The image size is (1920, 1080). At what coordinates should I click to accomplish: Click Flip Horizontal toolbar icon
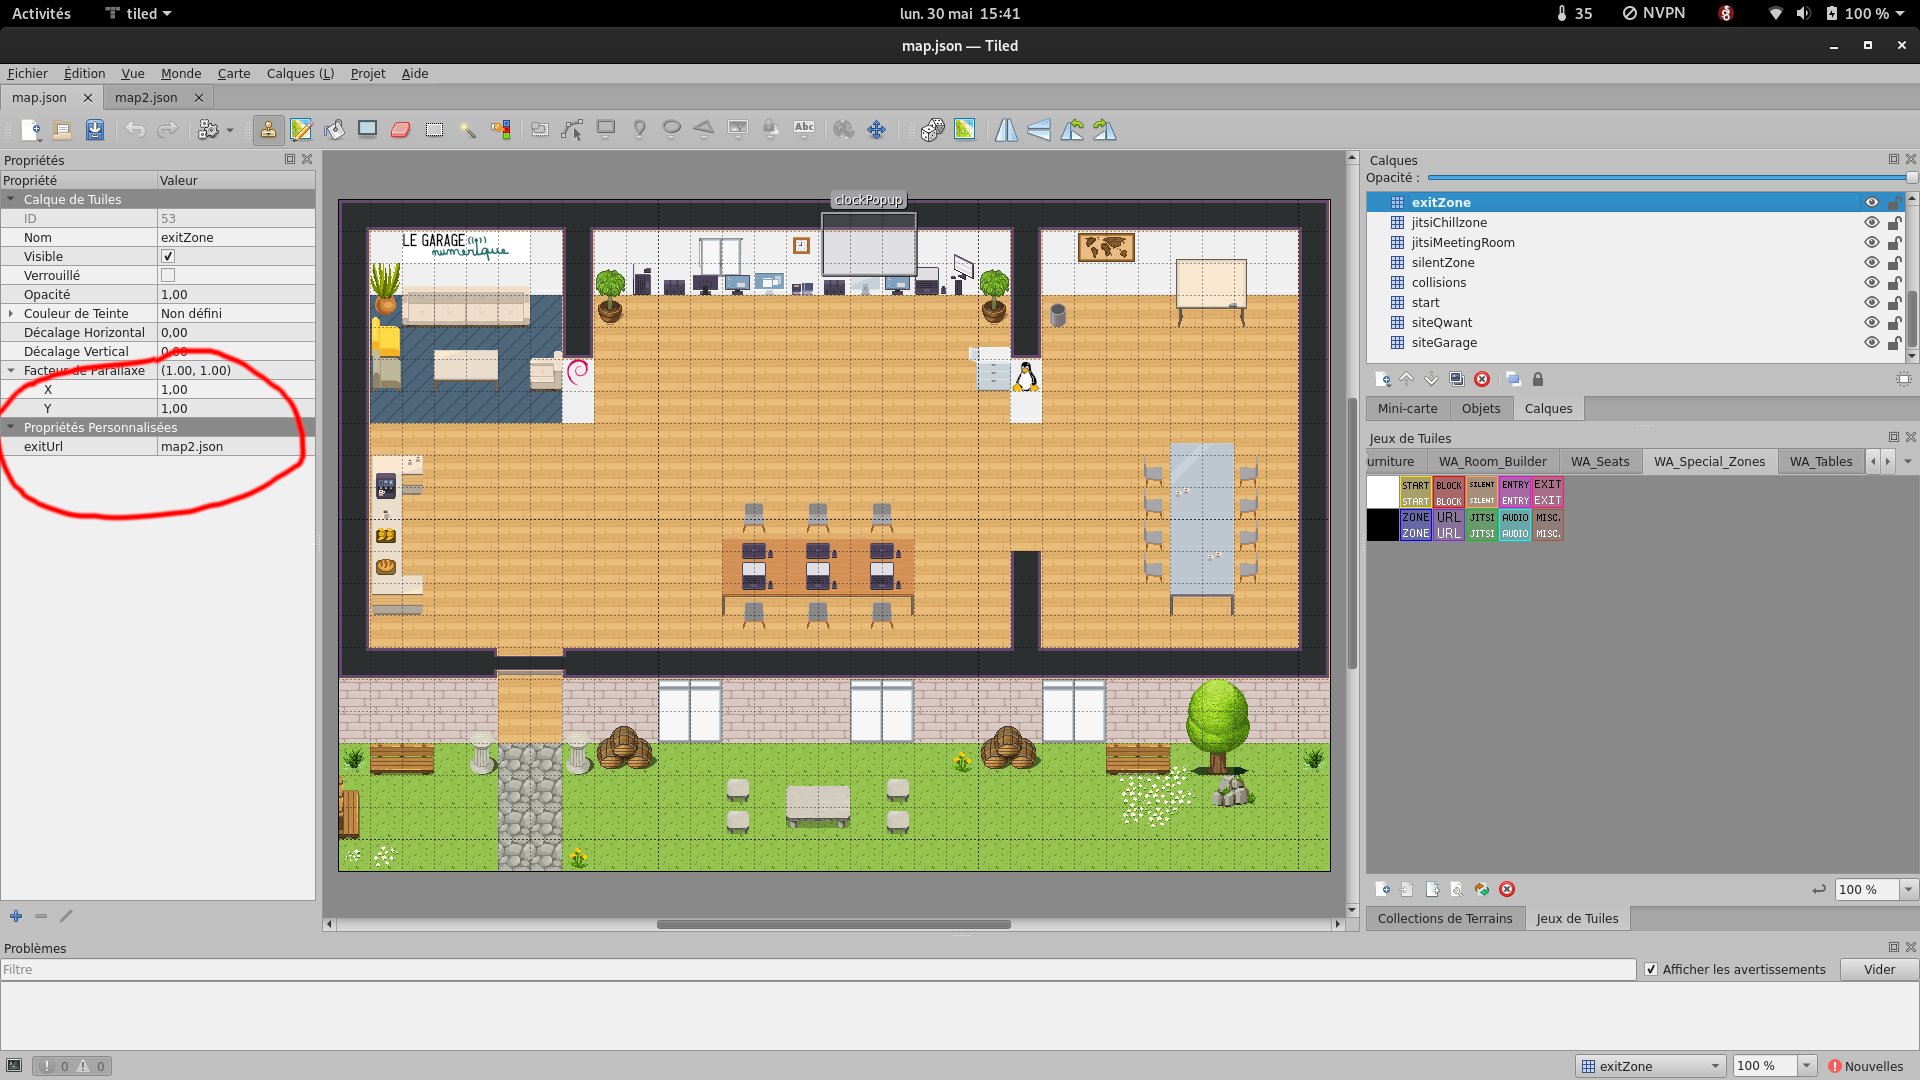point(1006,130)
